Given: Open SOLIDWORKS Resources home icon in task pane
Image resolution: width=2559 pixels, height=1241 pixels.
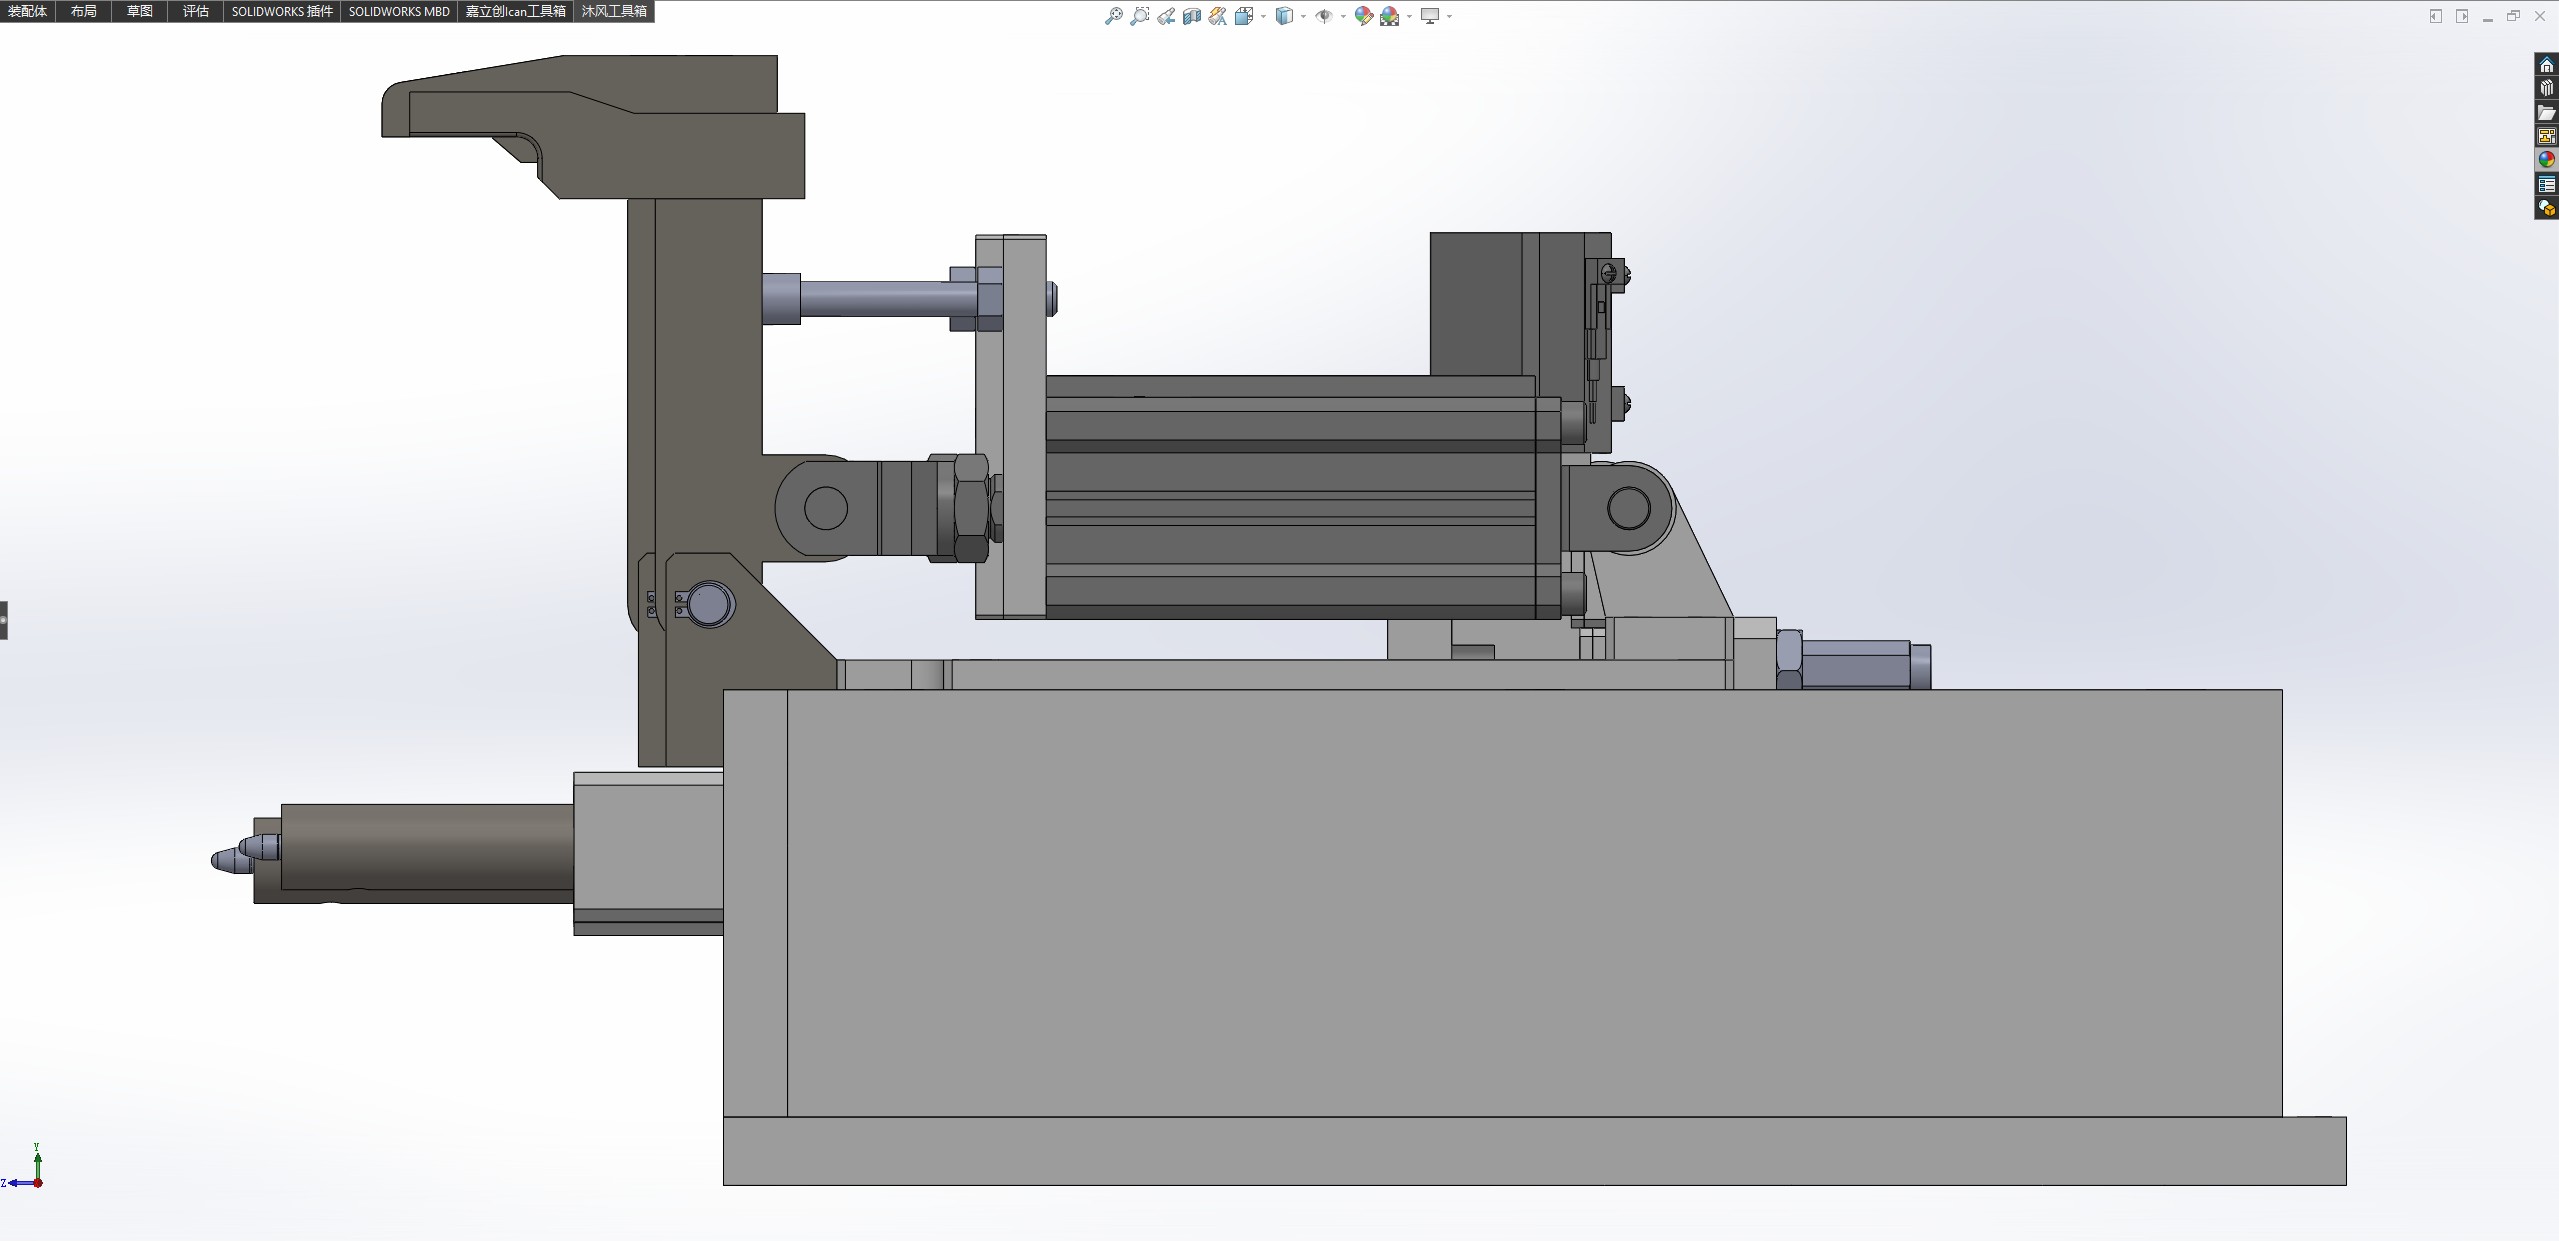Looking at the screenshot, I should (x=2546, y=65).
